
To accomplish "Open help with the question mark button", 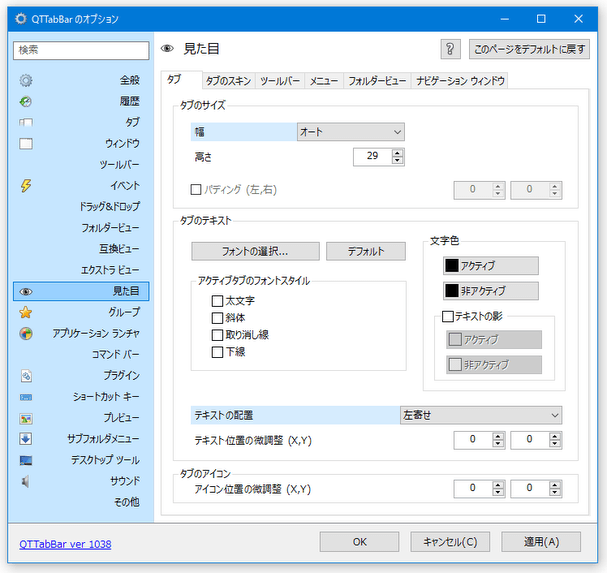I will [450, 49].
